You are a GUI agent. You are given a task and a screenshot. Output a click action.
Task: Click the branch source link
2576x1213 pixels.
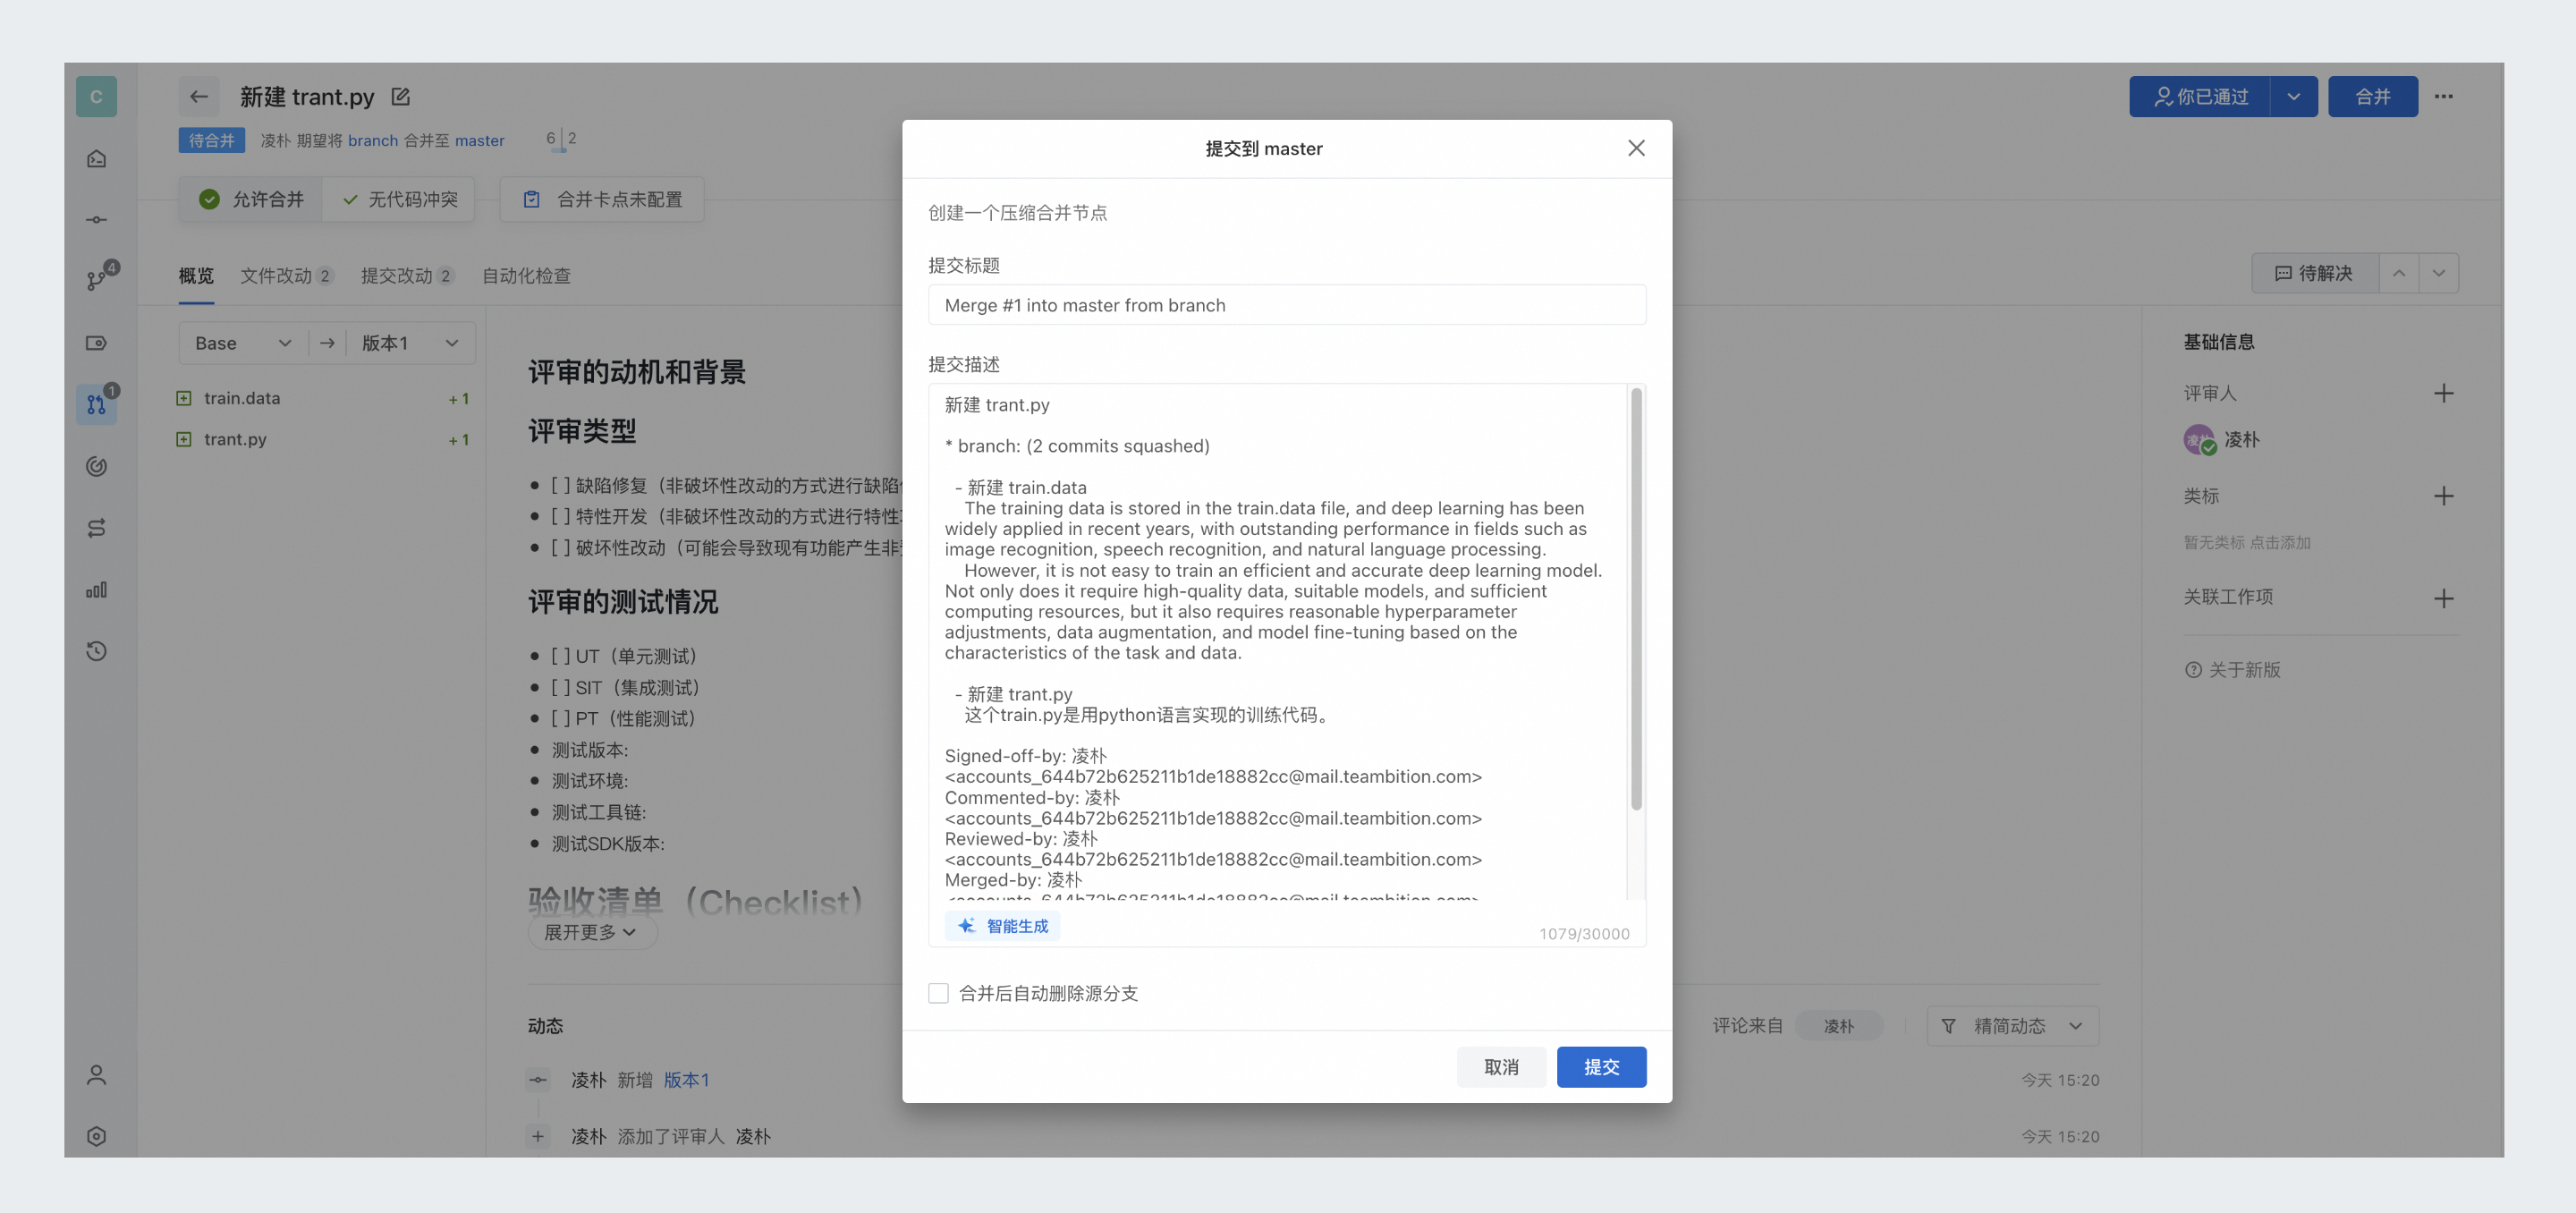373,140
